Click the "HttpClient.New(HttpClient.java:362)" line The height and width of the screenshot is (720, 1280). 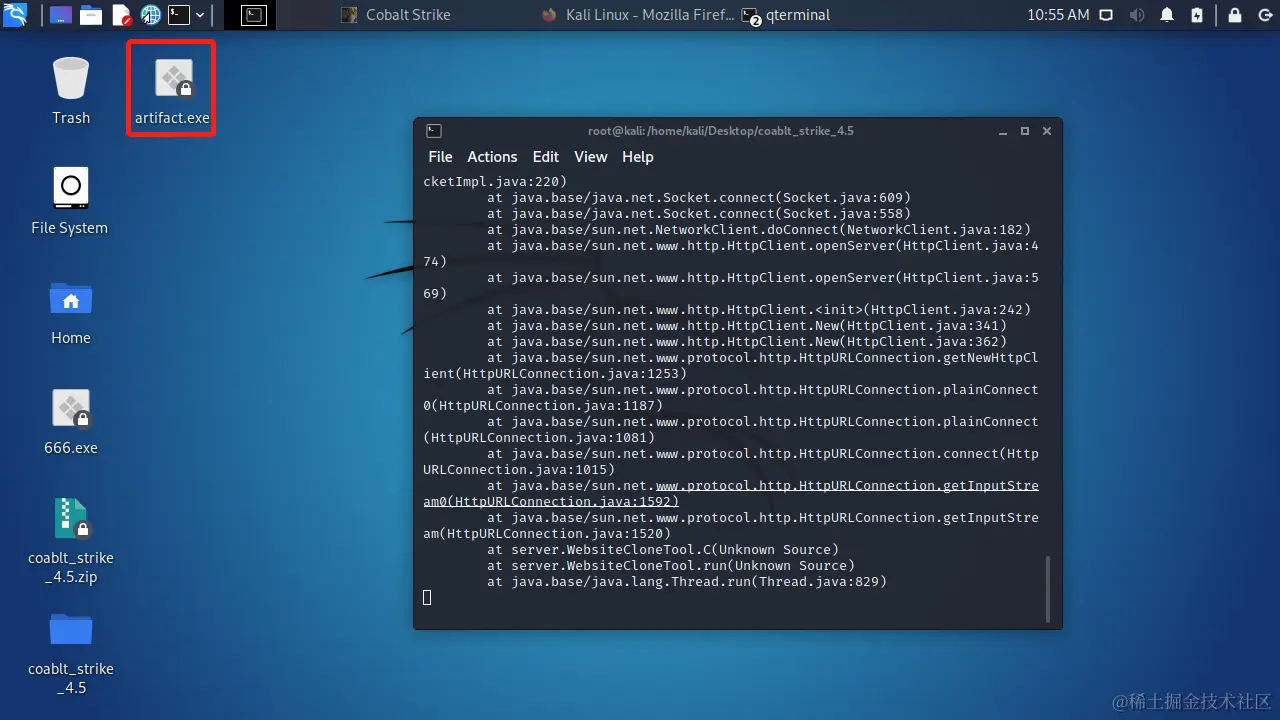click(x=747, y=341)
